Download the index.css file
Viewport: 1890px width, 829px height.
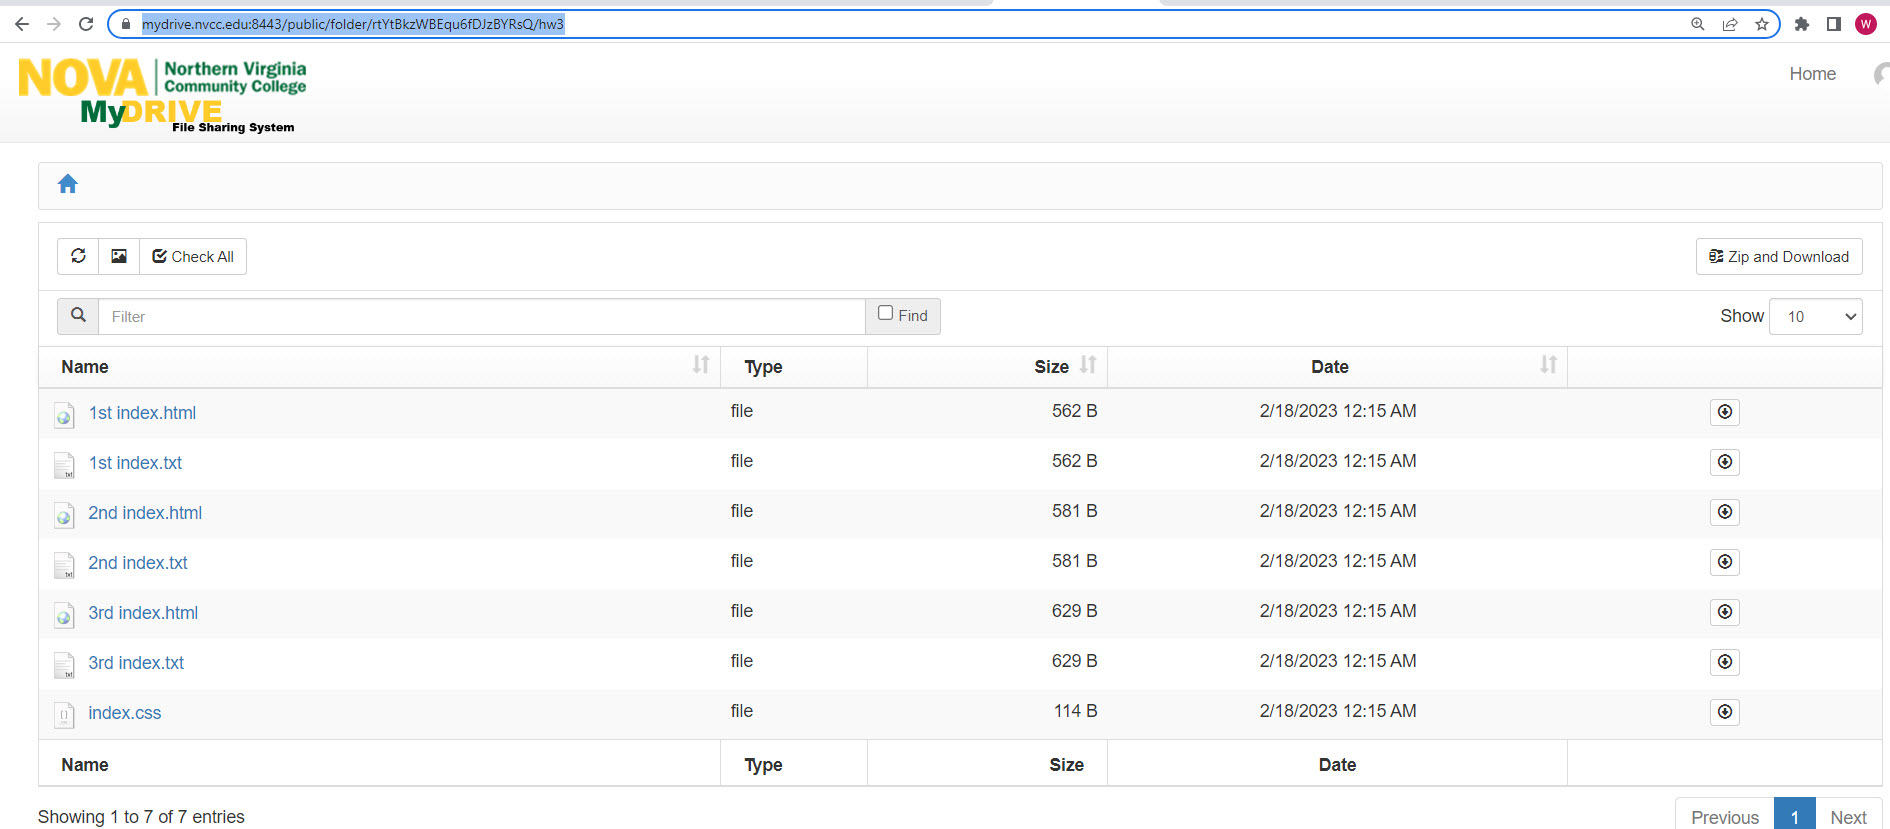pos(1724,712)
